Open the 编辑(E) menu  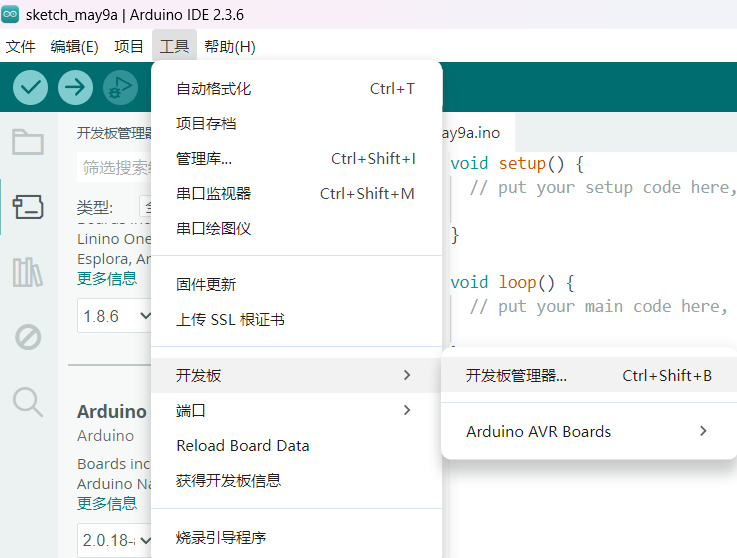click(74, 47)
